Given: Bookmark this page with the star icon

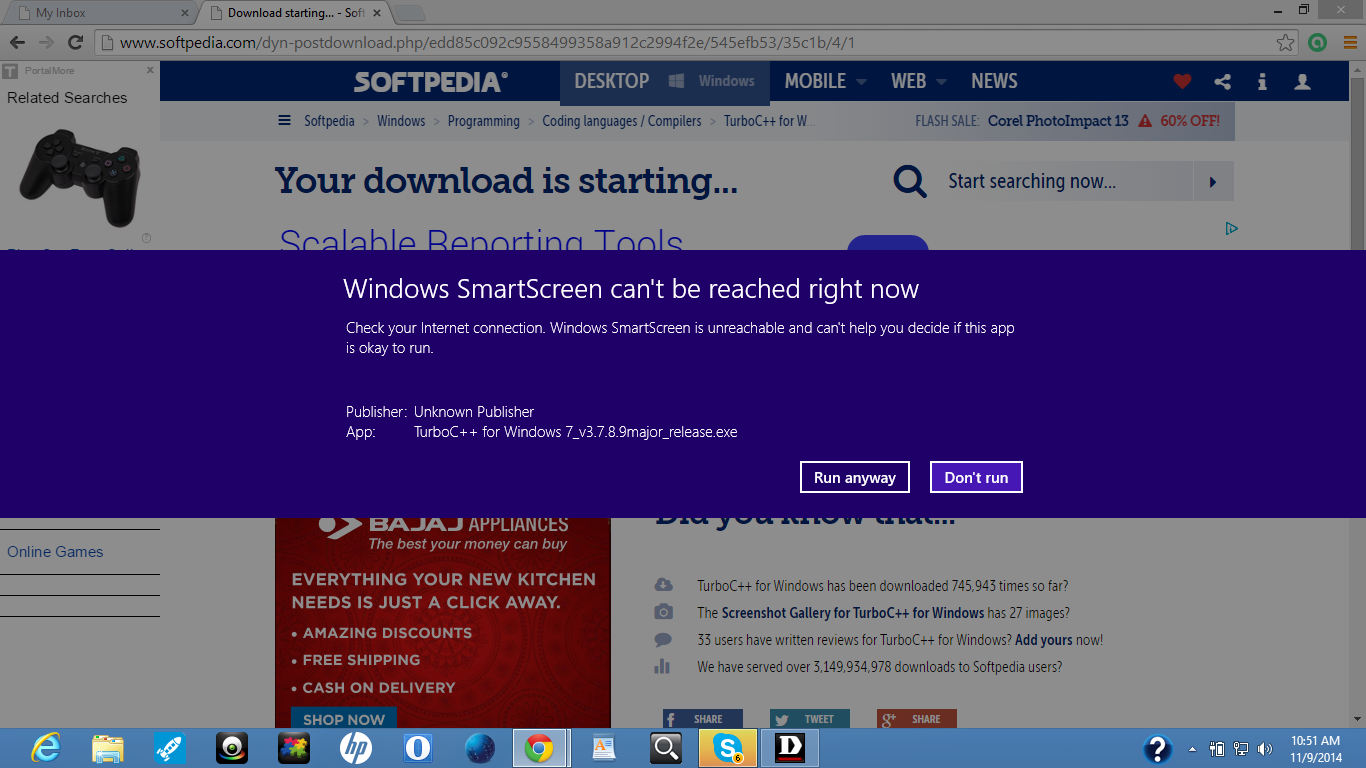Looking at the screenshot, I should tap(1286, 42).
